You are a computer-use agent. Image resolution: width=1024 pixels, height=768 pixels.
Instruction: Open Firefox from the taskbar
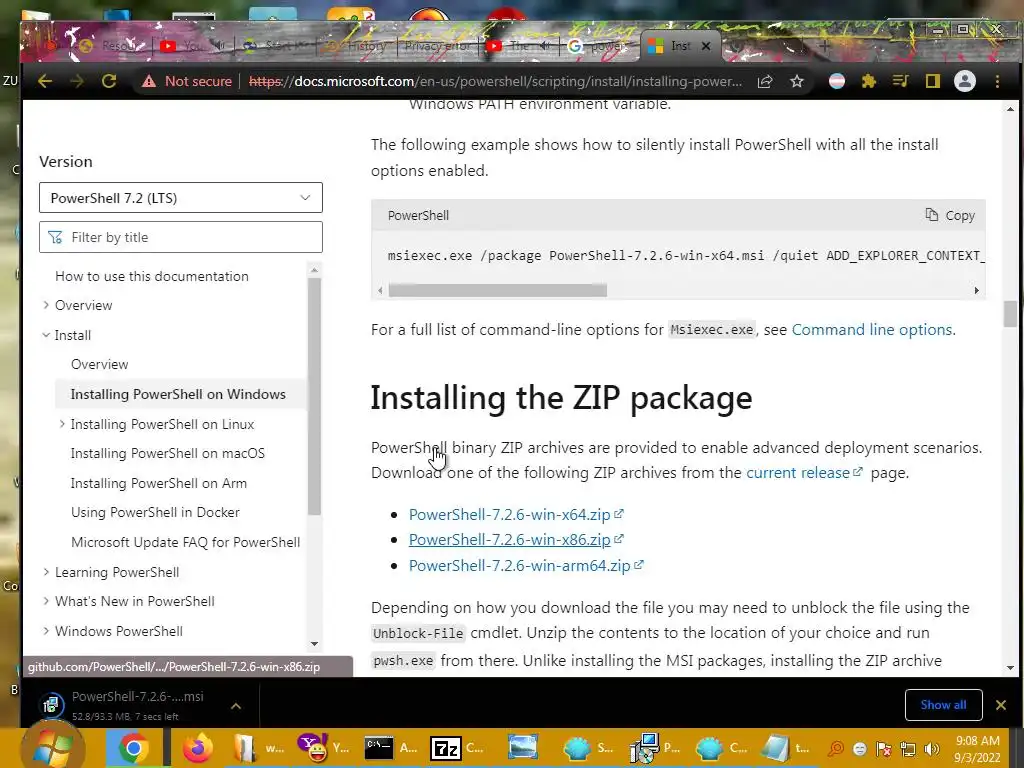tap(198, 748)
